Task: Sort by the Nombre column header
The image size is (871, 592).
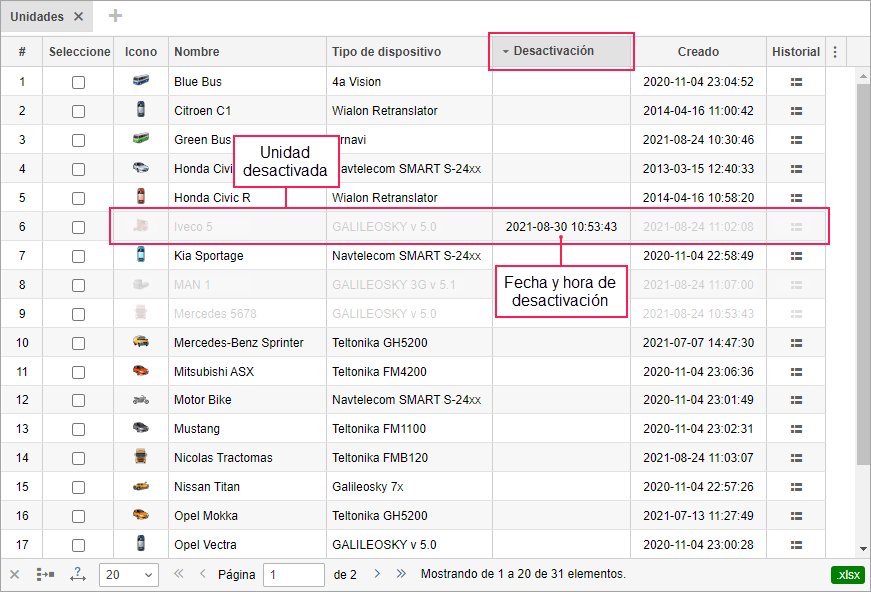Action: [x=247, y=52]
